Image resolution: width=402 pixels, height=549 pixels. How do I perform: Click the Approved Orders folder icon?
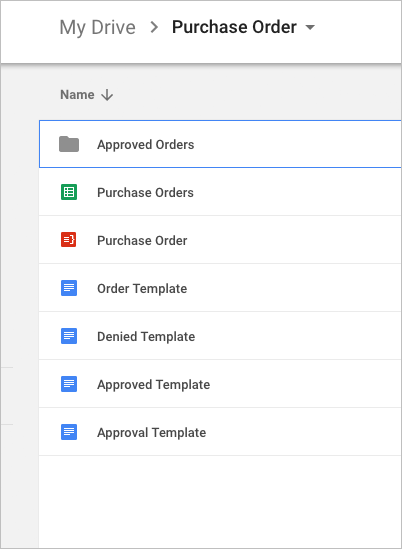69,144
